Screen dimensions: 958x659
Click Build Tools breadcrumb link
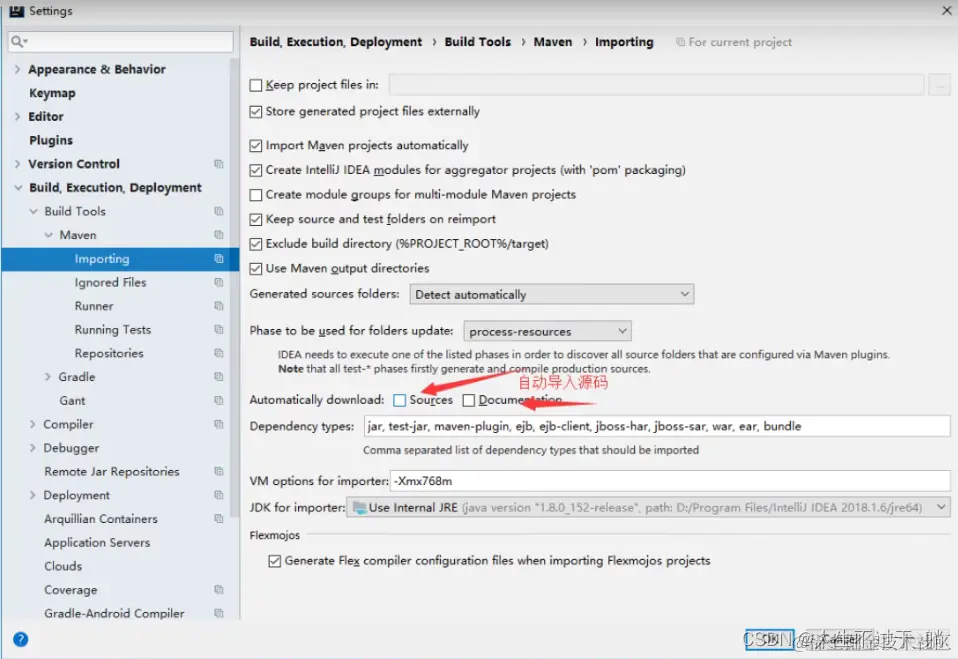pyautogui.click(x=477, y=42)
